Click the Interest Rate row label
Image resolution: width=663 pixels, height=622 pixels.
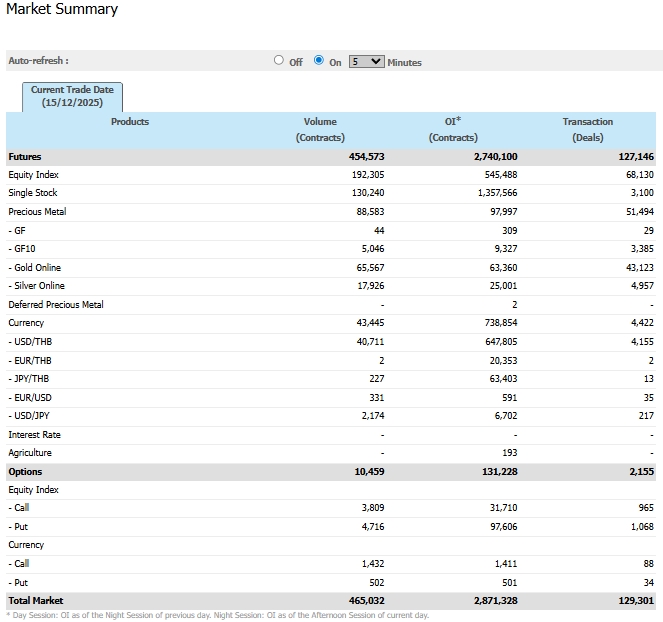point(34,435)
